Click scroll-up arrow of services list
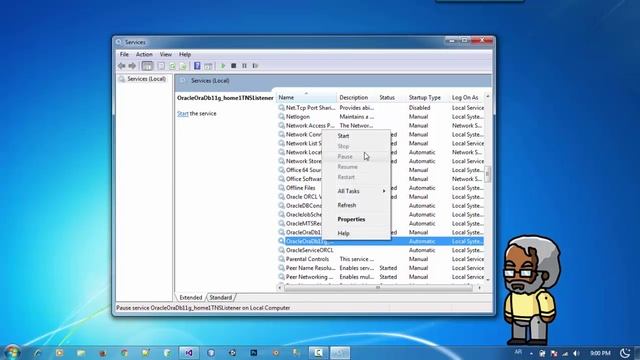Screen dimensions: 640x360 (487, 96)
